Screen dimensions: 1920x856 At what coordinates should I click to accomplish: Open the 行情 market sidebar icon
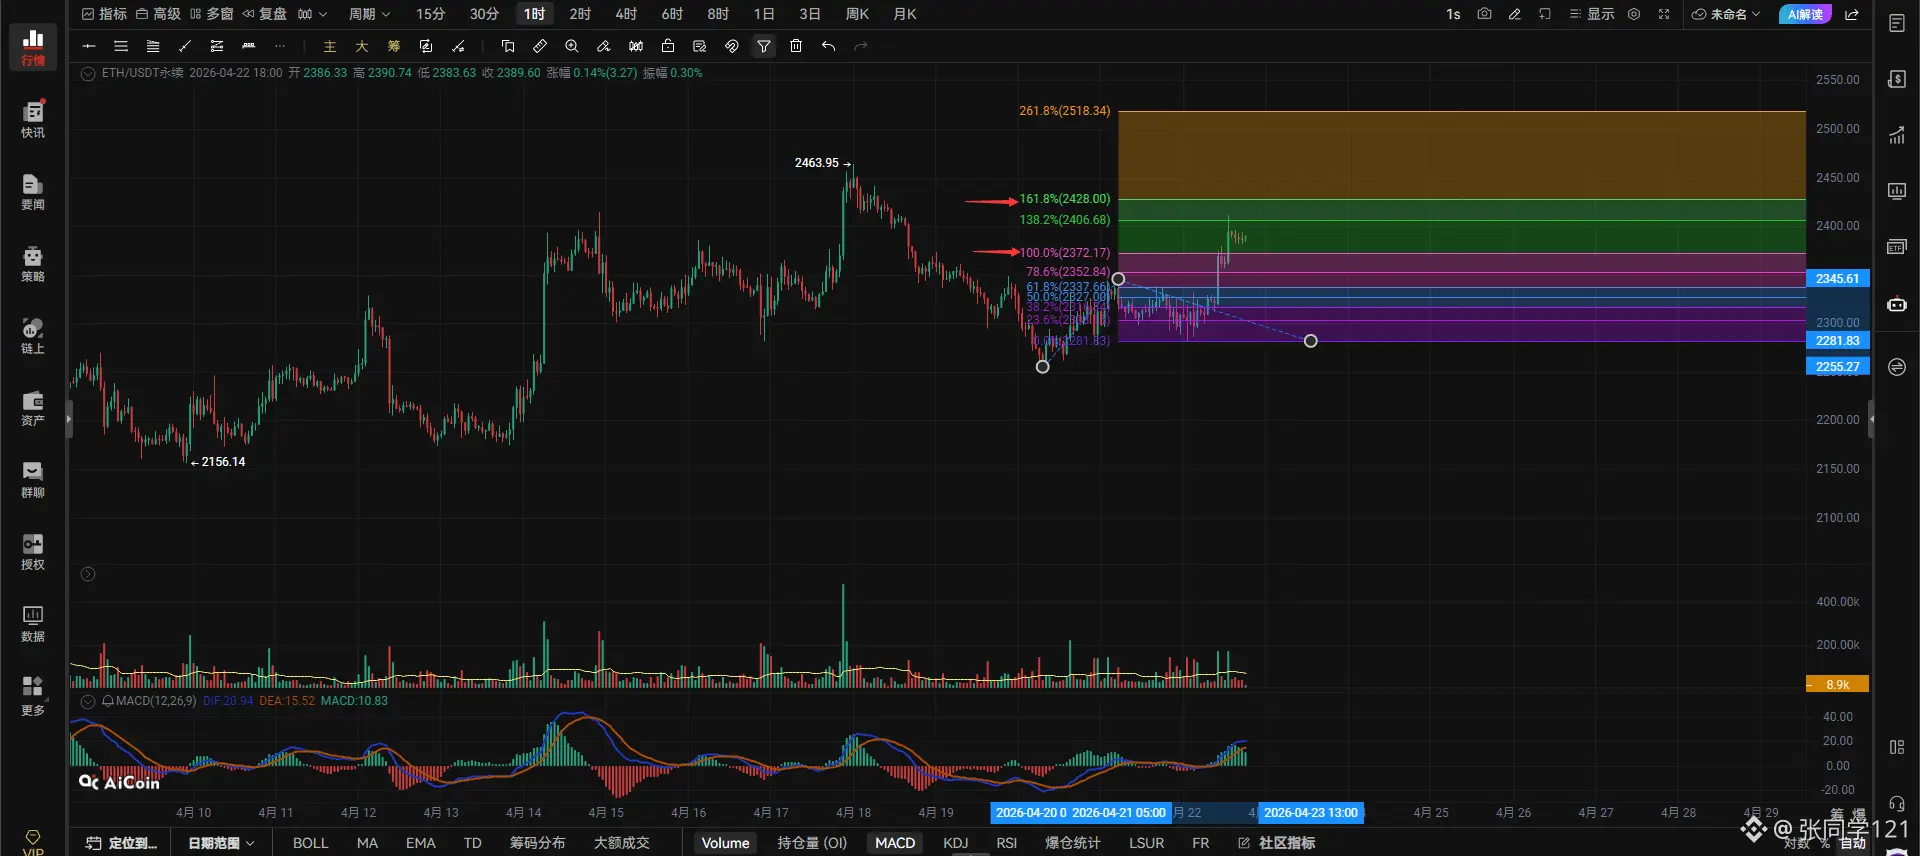point(33,47)
